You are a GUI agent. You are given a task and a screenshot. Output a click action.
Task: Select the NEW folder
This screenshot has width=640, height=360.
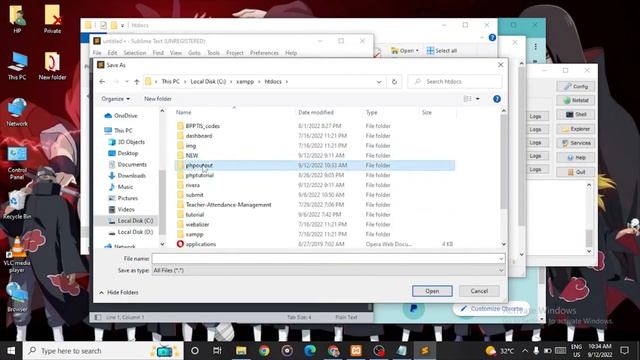coord(192,156)
